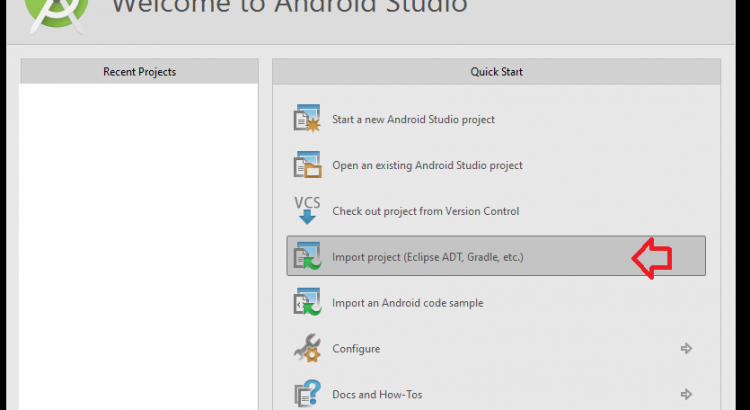Image resolution: width=750 pixels, height=410 pixels.
Task: Click the VCS checkout arrow icon
Action: pos(306,211)
